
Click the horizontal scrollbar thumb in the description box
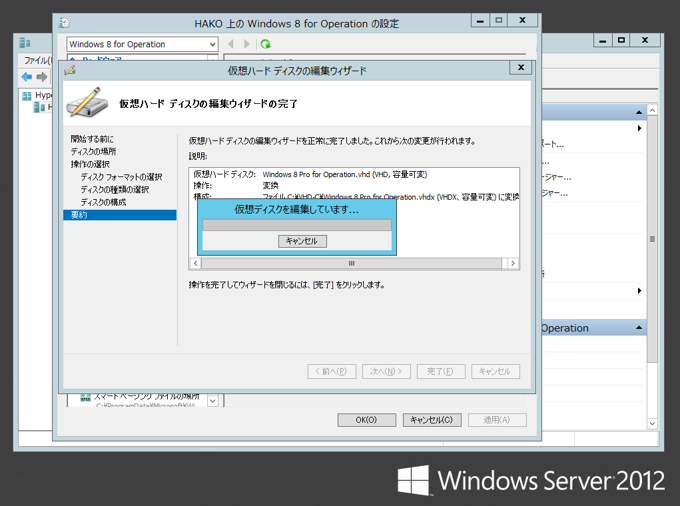(351, 263)
